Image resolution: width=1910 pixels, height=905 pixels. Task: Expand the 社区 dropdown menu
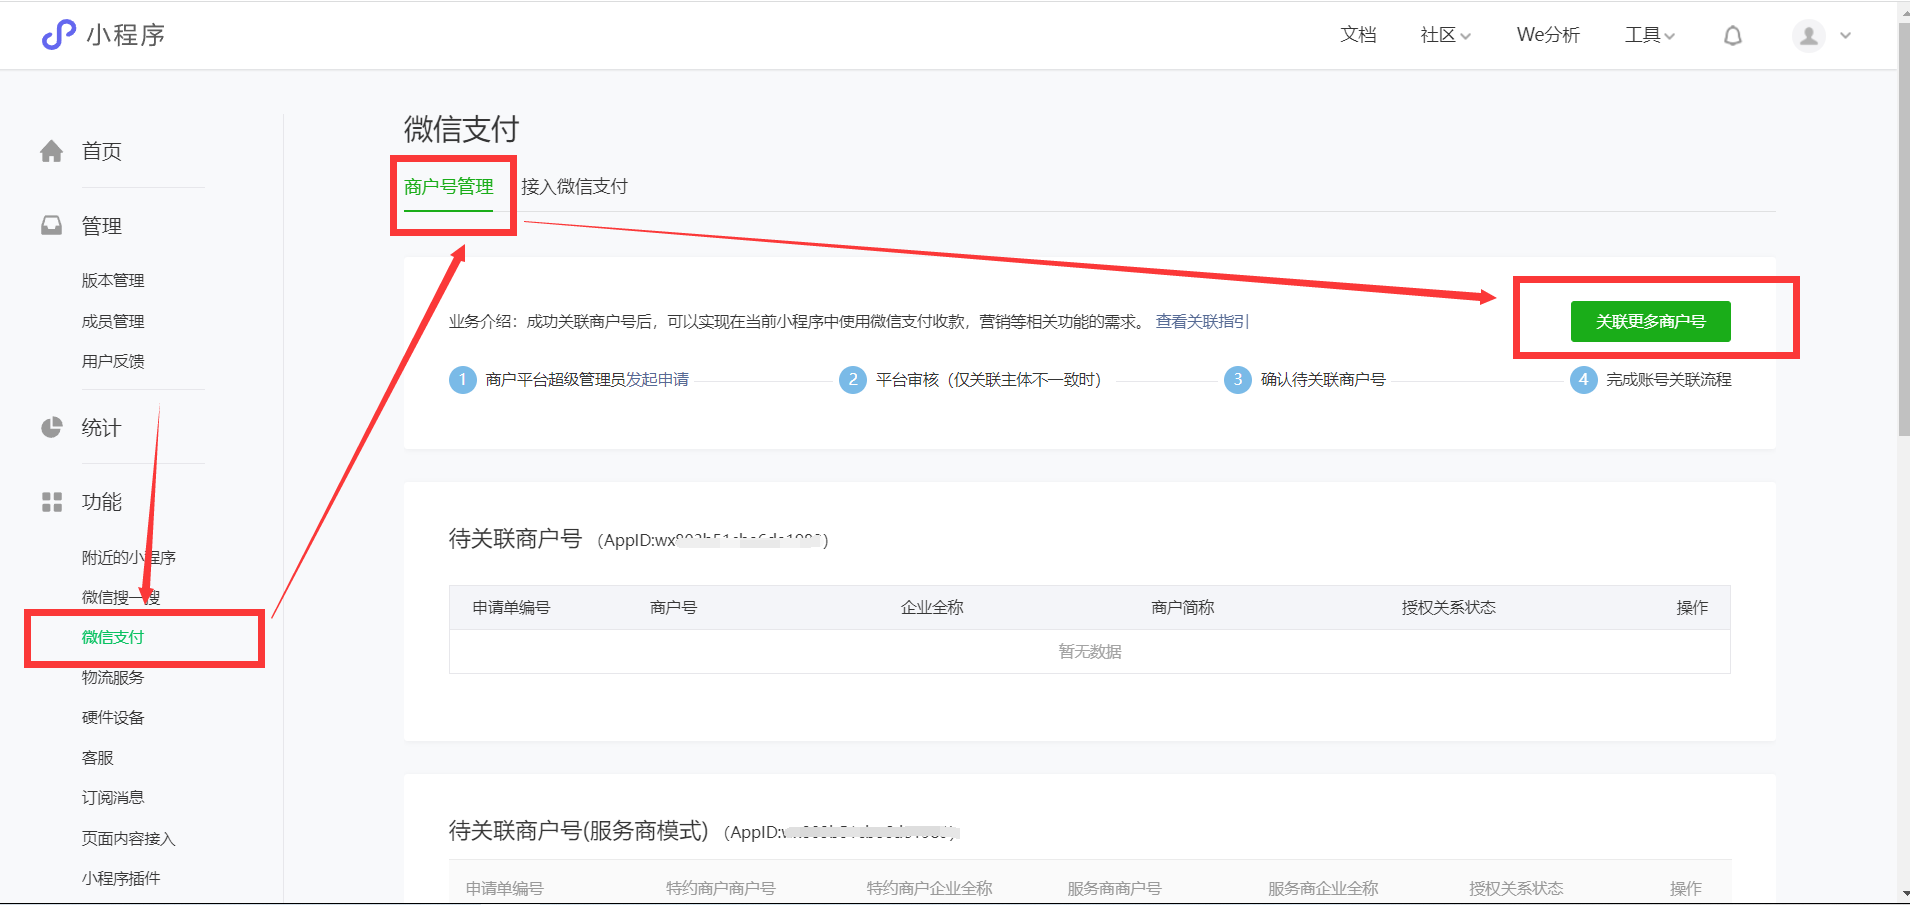click(1445, 35)
